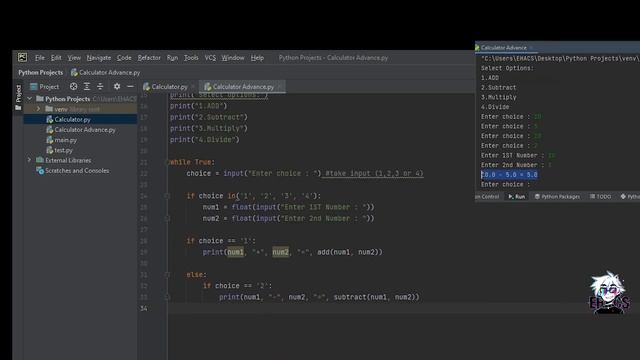Image resolution: width=640 pixels, height=360 pixels.
Task: Click file icon on Calculator.py editor tab
Action: point(147,87)
